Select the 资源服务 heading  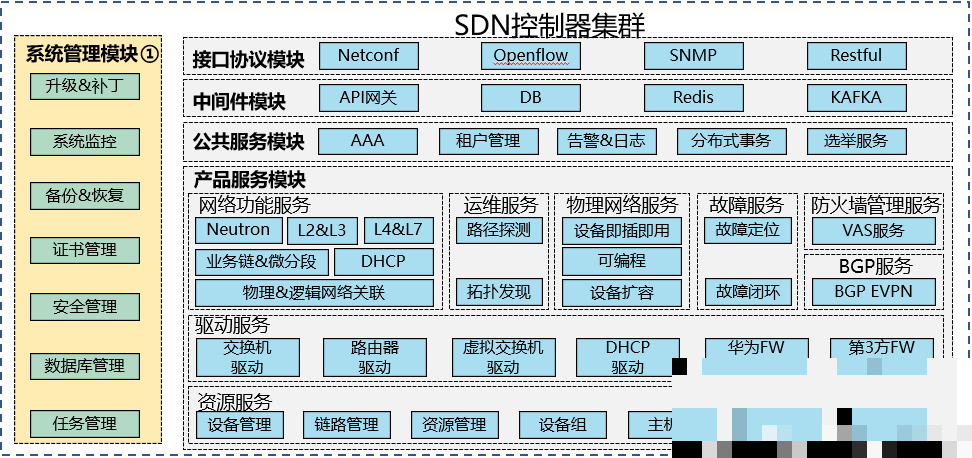click(234, 400)
